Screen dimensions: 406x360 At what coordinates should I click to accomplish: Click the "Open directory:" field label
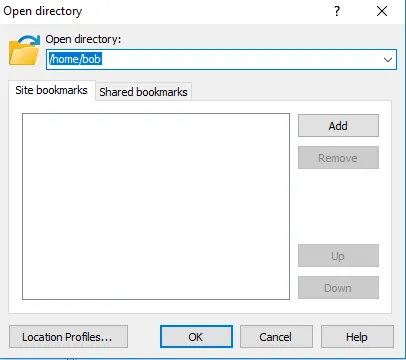point(83,39)
